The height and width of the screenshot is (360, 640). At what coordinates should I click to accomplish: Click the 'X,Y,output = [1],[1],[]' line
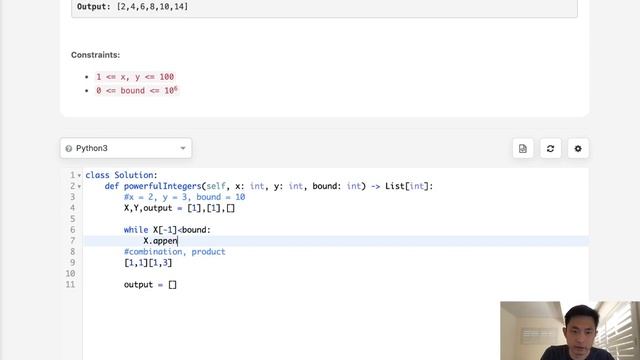point(179,208)
